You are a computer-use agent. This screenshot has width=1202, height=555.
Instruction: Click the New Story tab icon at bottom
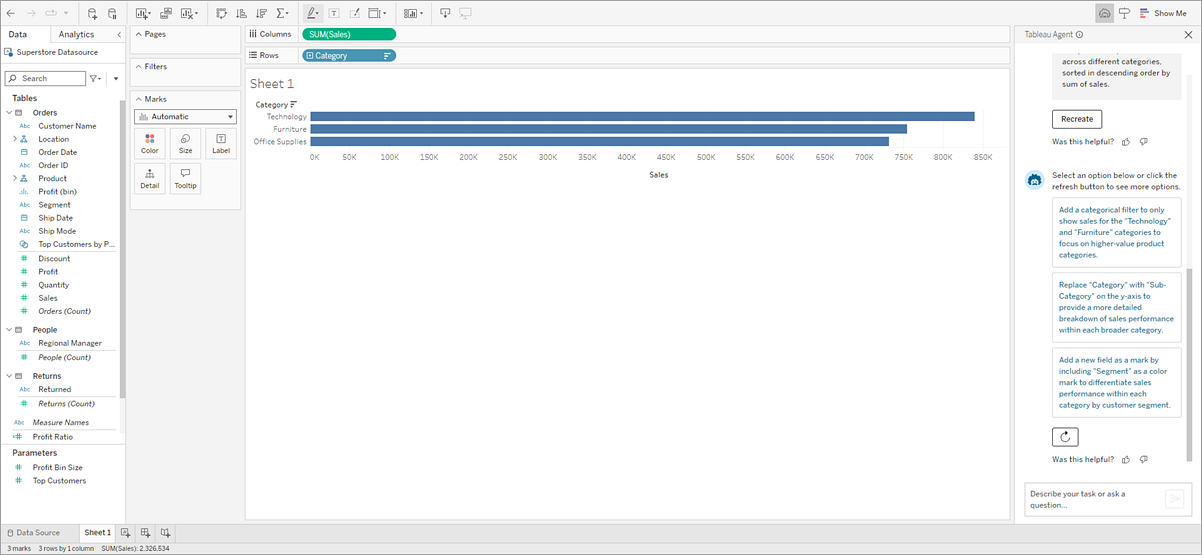tap(166, 533)
